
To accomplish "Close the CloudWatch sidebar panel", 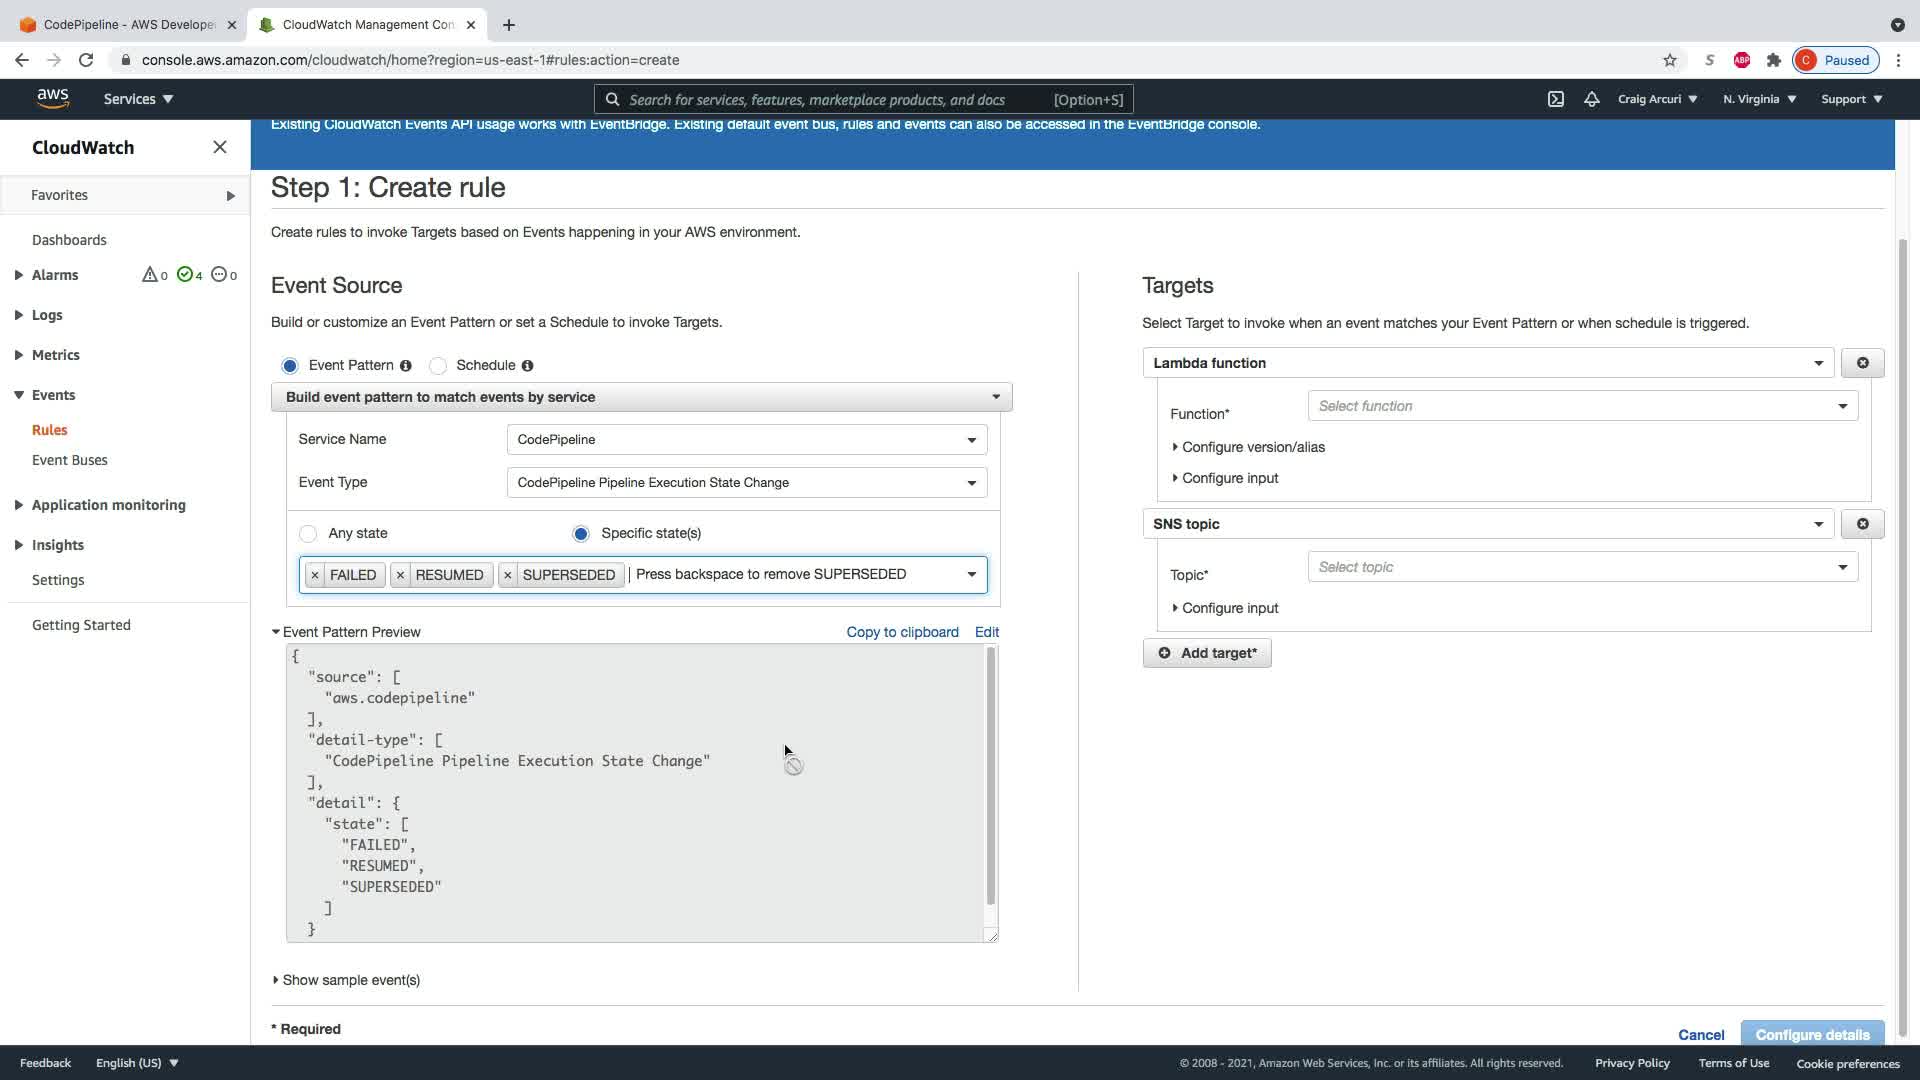I will pos(220,147).
